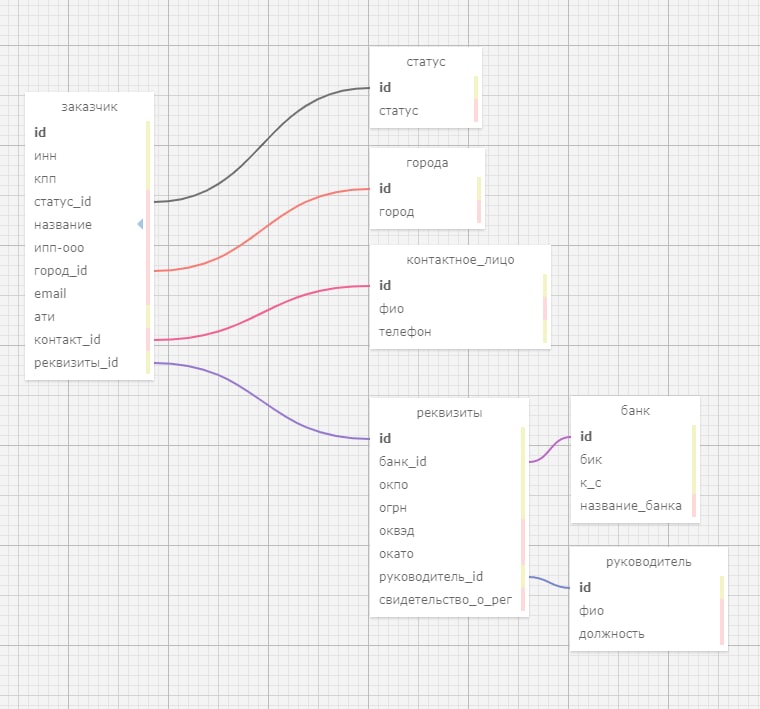Select the заказчик table title

[89, 107]
